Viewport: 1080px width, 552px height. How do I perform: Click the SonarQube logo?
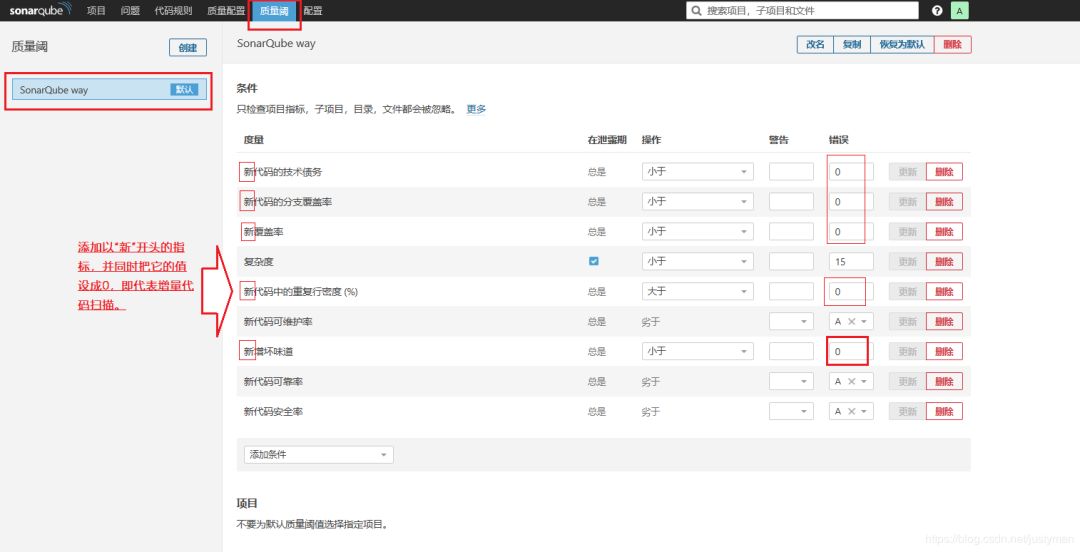tap(41, 10)
